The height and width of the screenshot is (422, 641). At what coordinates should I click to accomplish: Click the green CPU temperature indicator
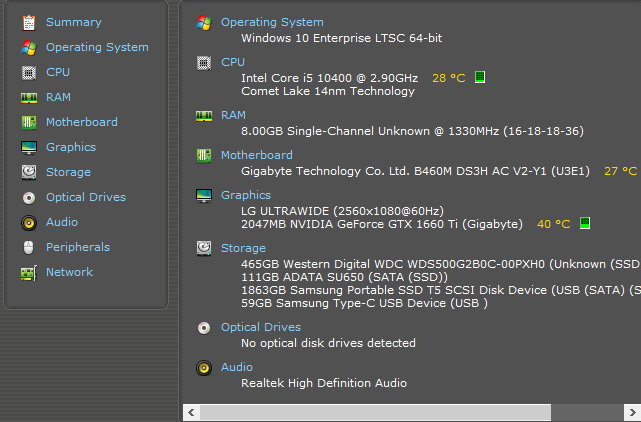pos(480,78)
